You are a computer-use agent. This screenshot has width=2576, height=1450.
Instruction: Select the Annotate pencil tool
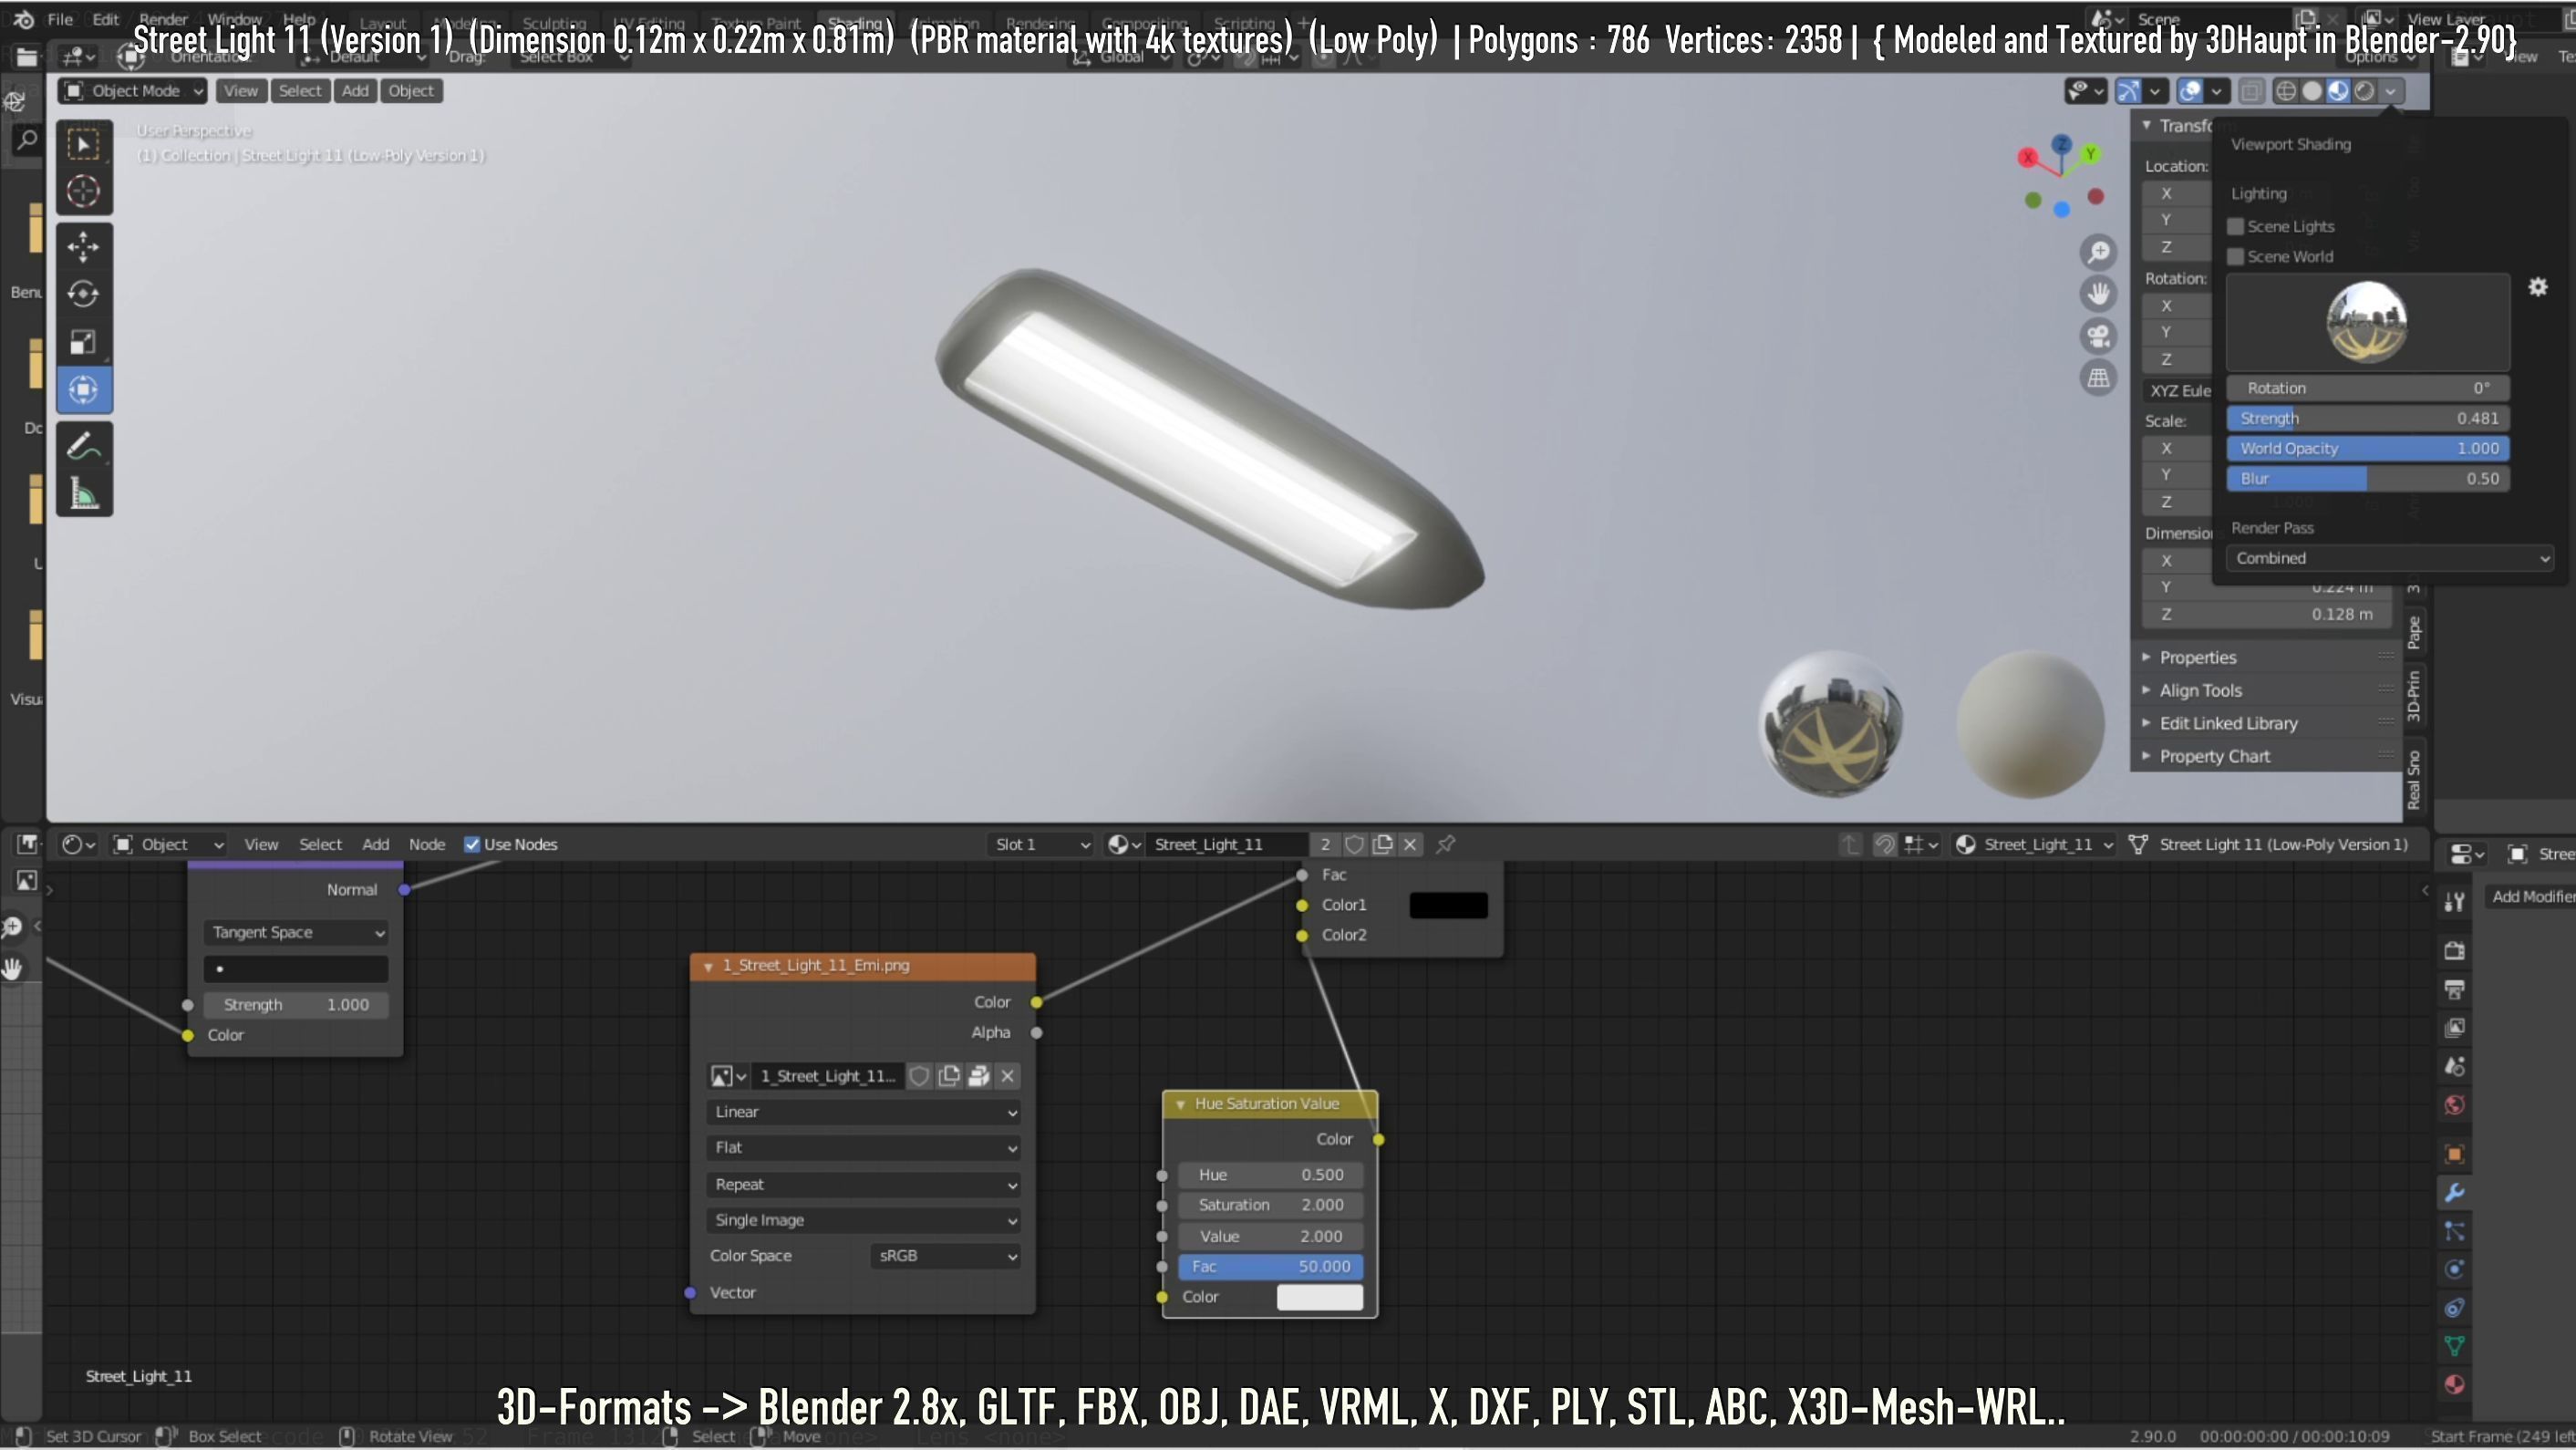(83, 446)
